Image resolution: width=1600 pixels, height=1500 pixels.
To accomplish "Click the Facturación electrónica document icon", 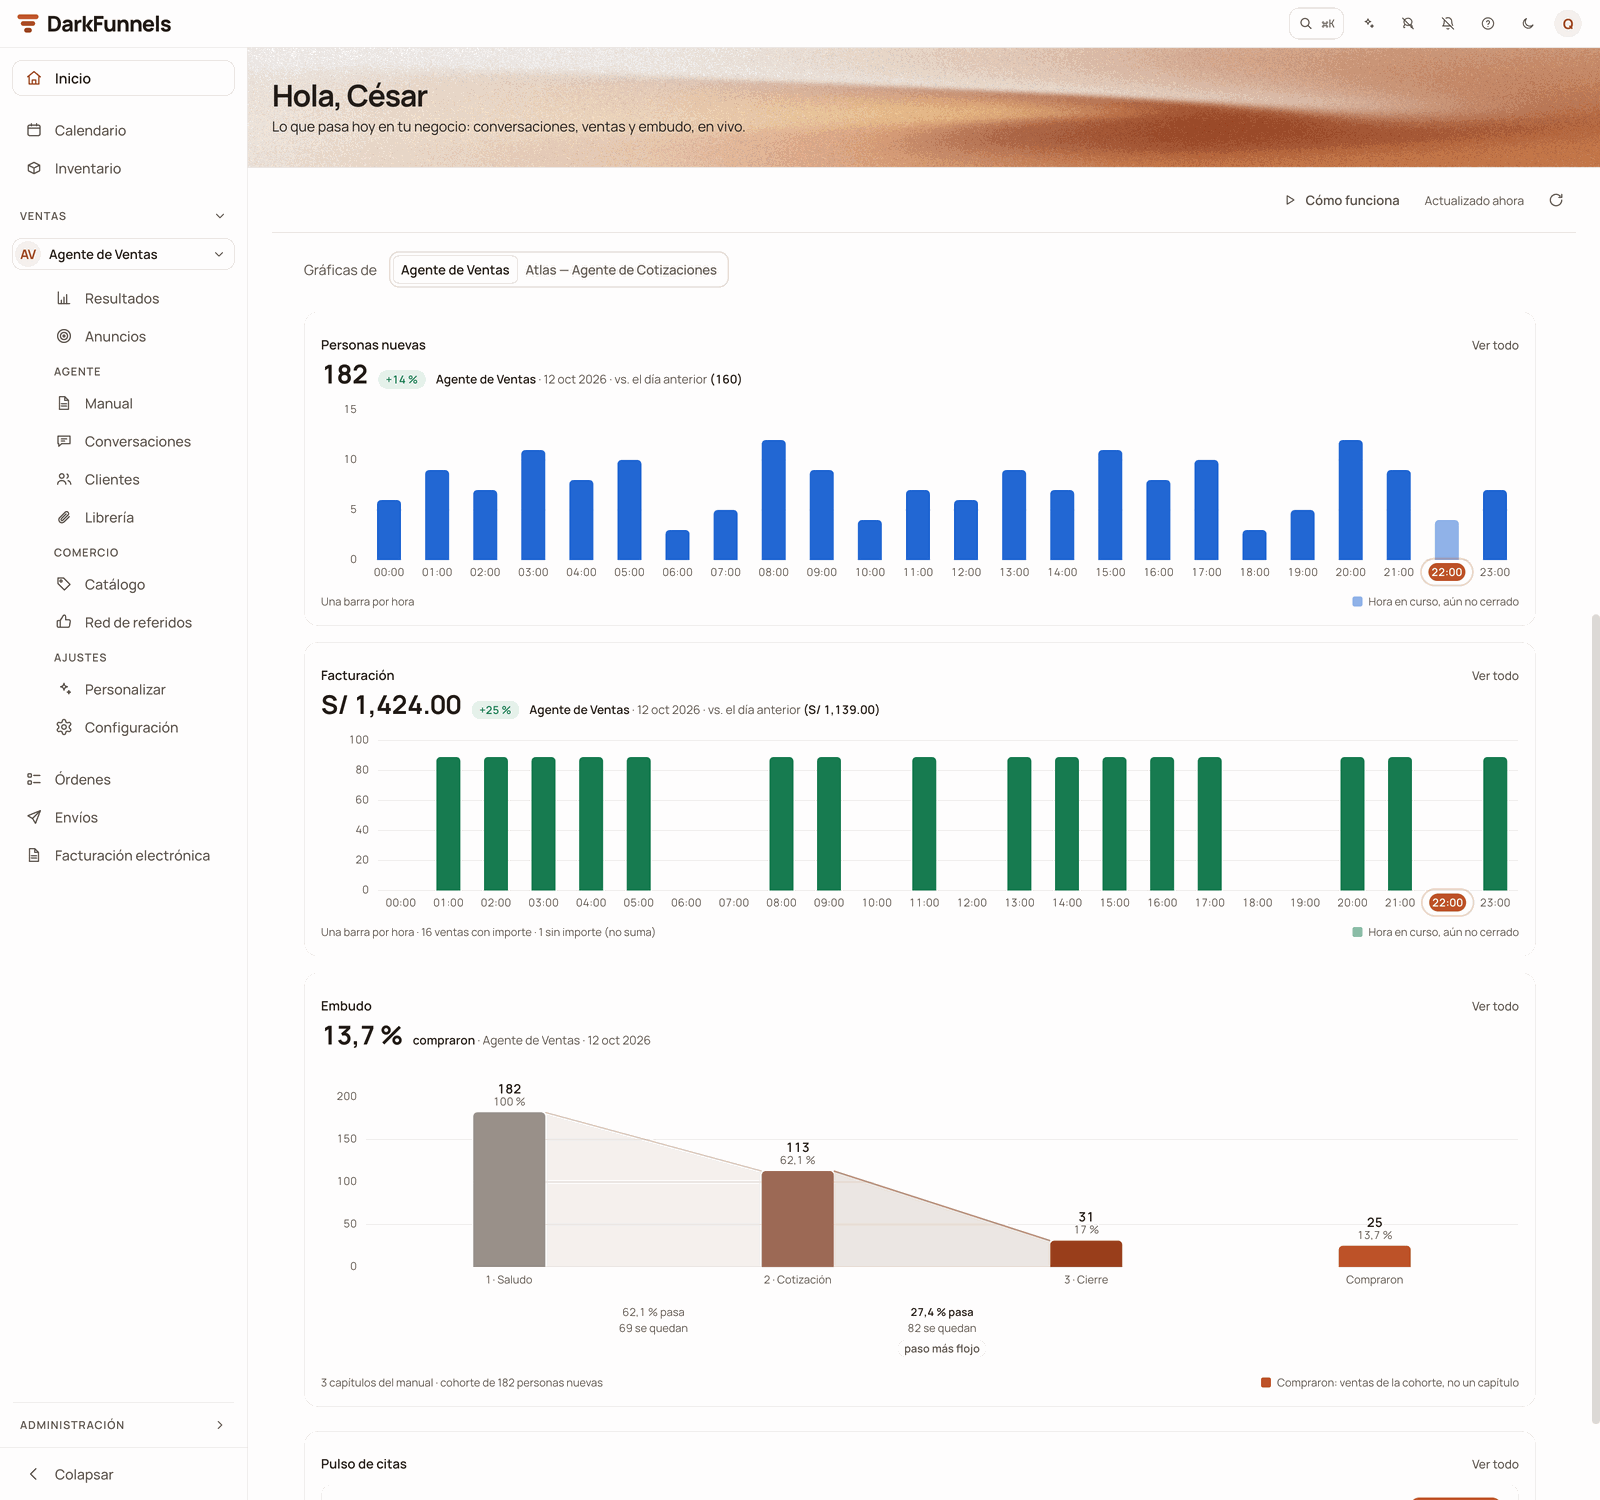I will (34, 855).
